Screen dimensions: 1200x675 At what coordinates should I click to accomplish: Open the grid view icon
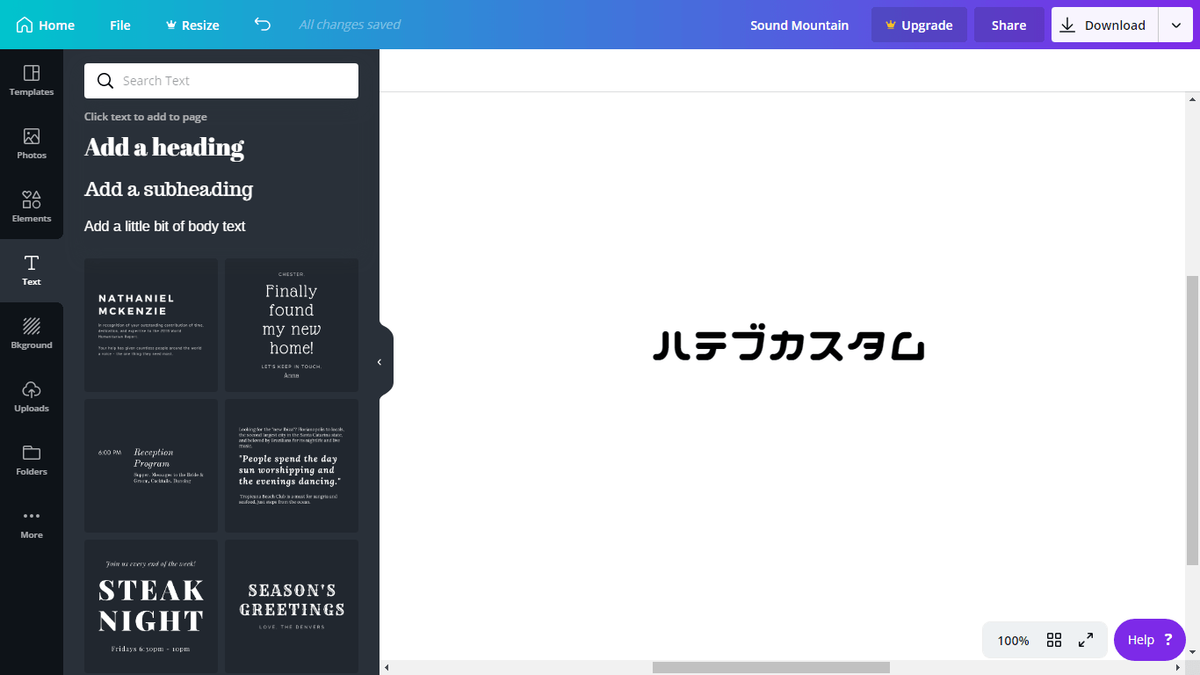1054,640
